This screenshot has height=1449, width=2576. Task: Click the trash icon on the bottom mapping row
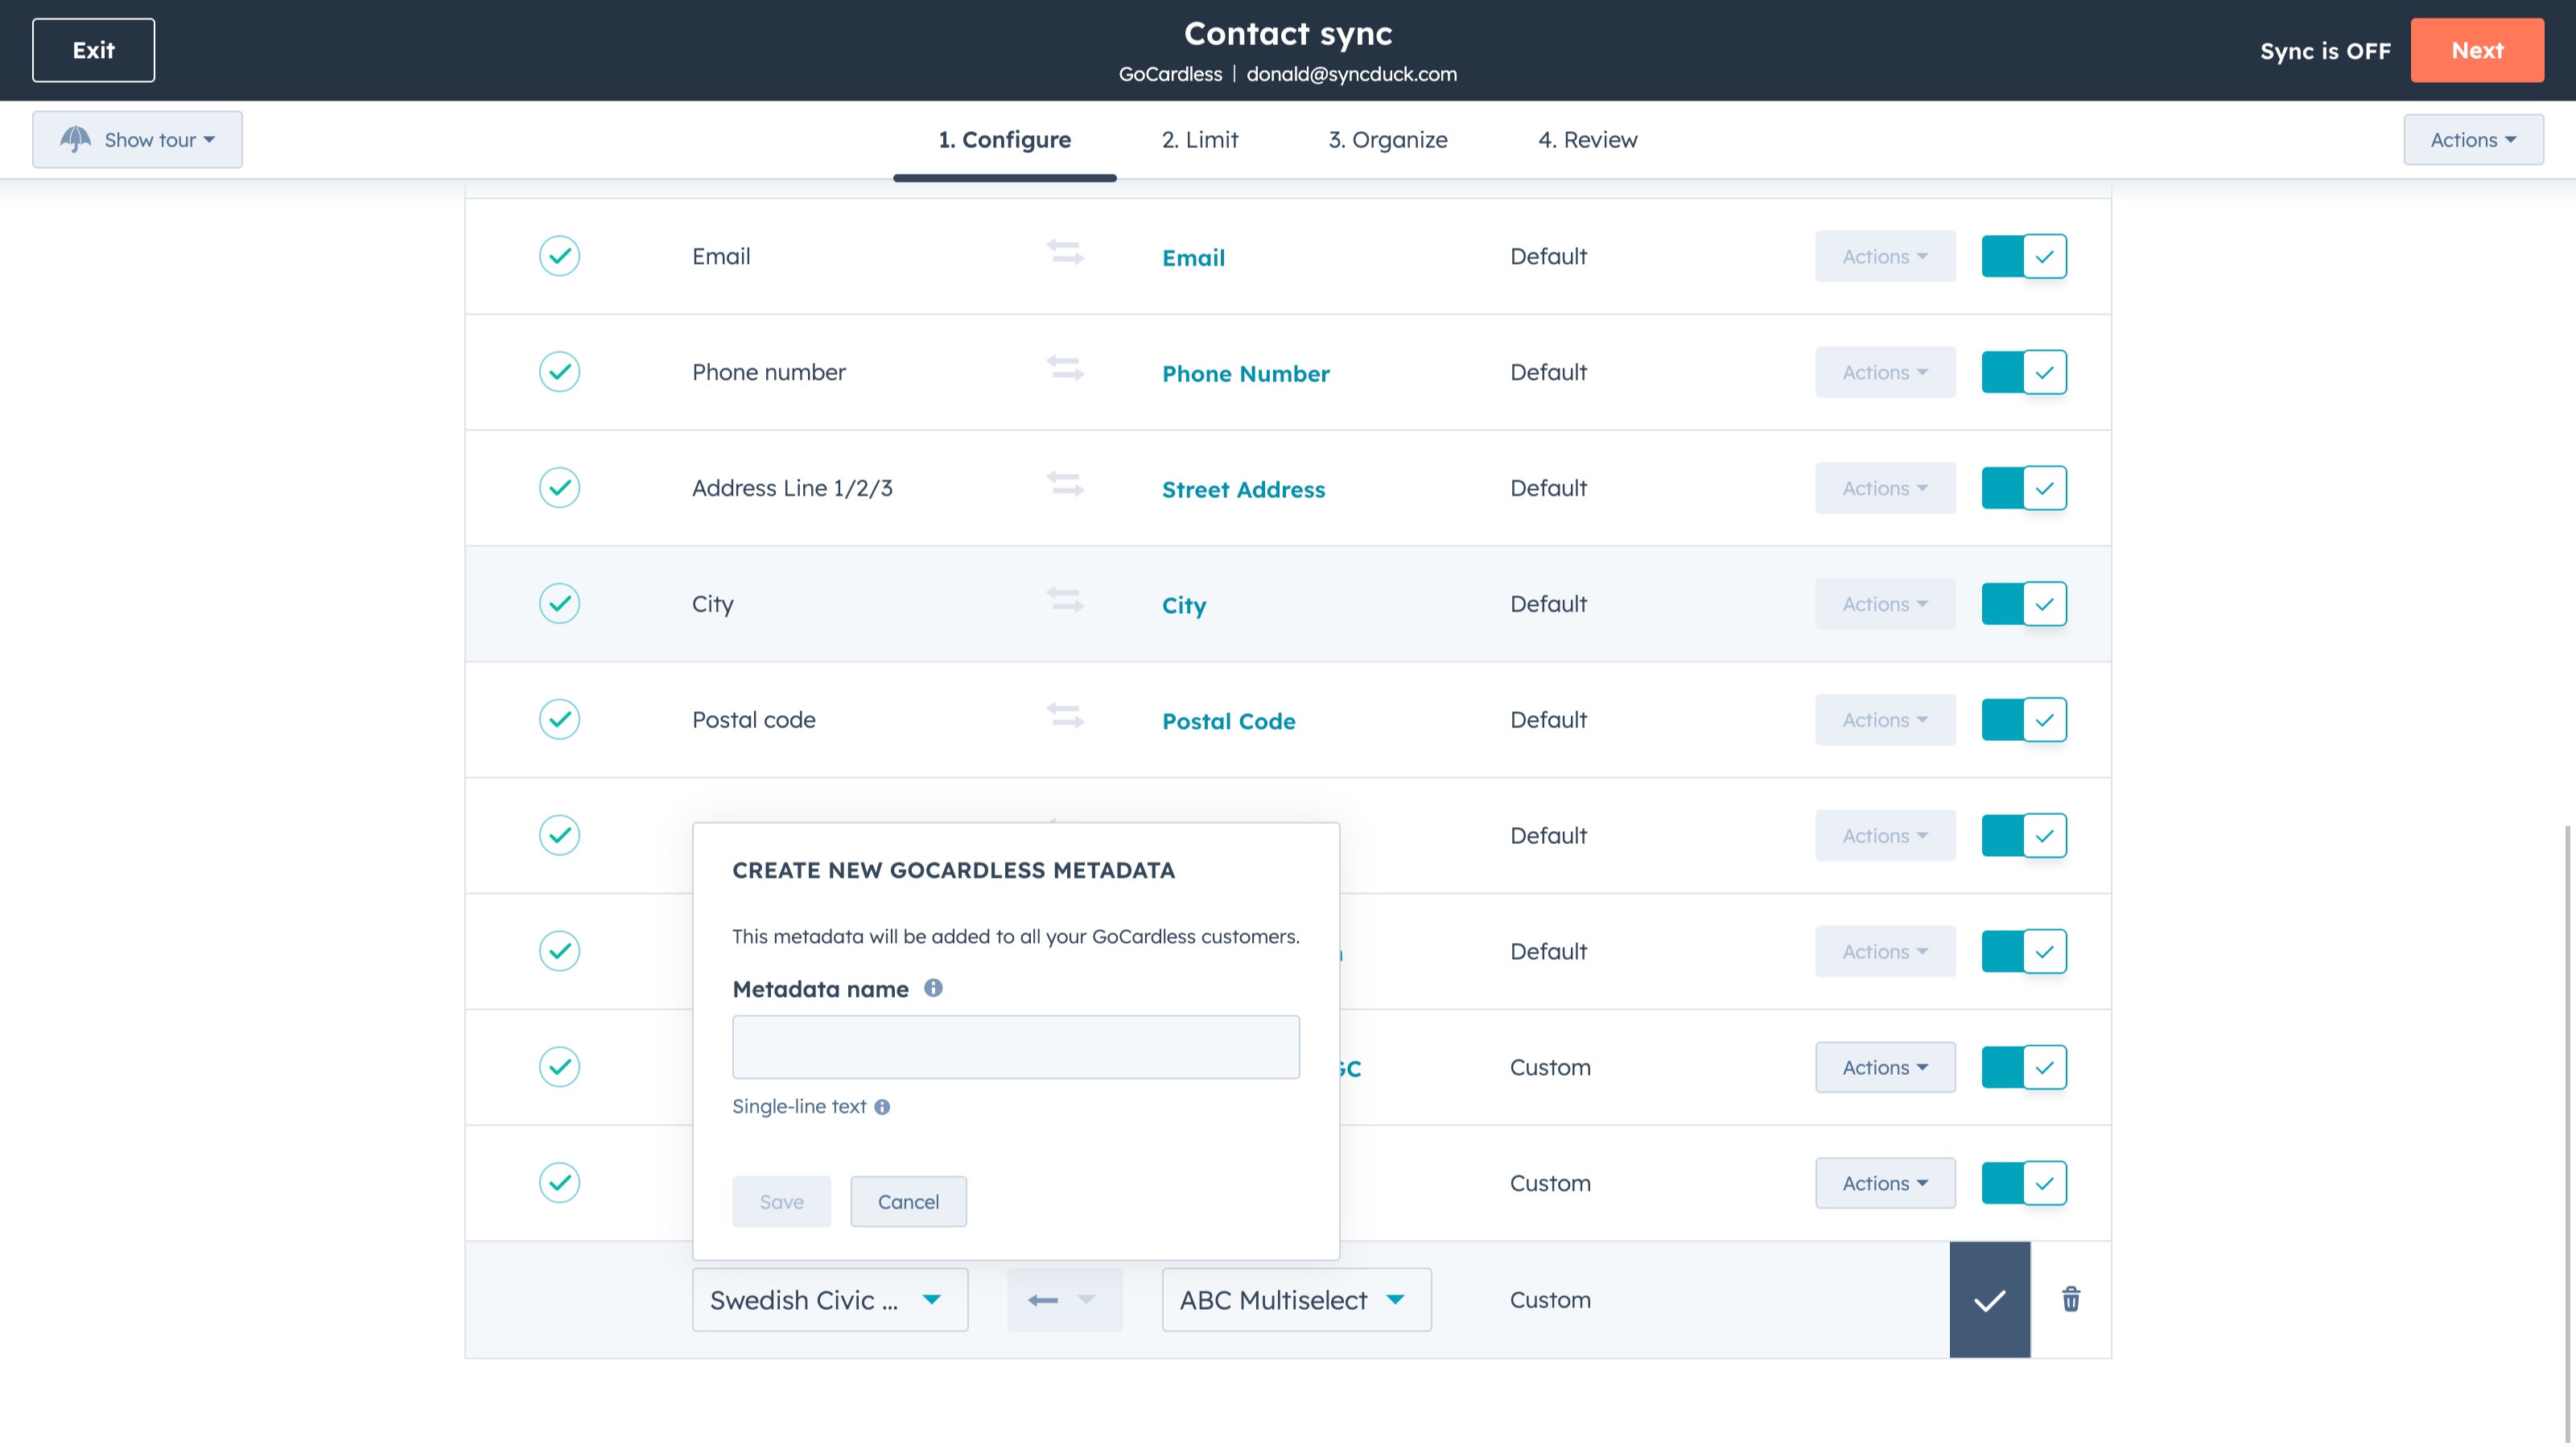2070,1299
